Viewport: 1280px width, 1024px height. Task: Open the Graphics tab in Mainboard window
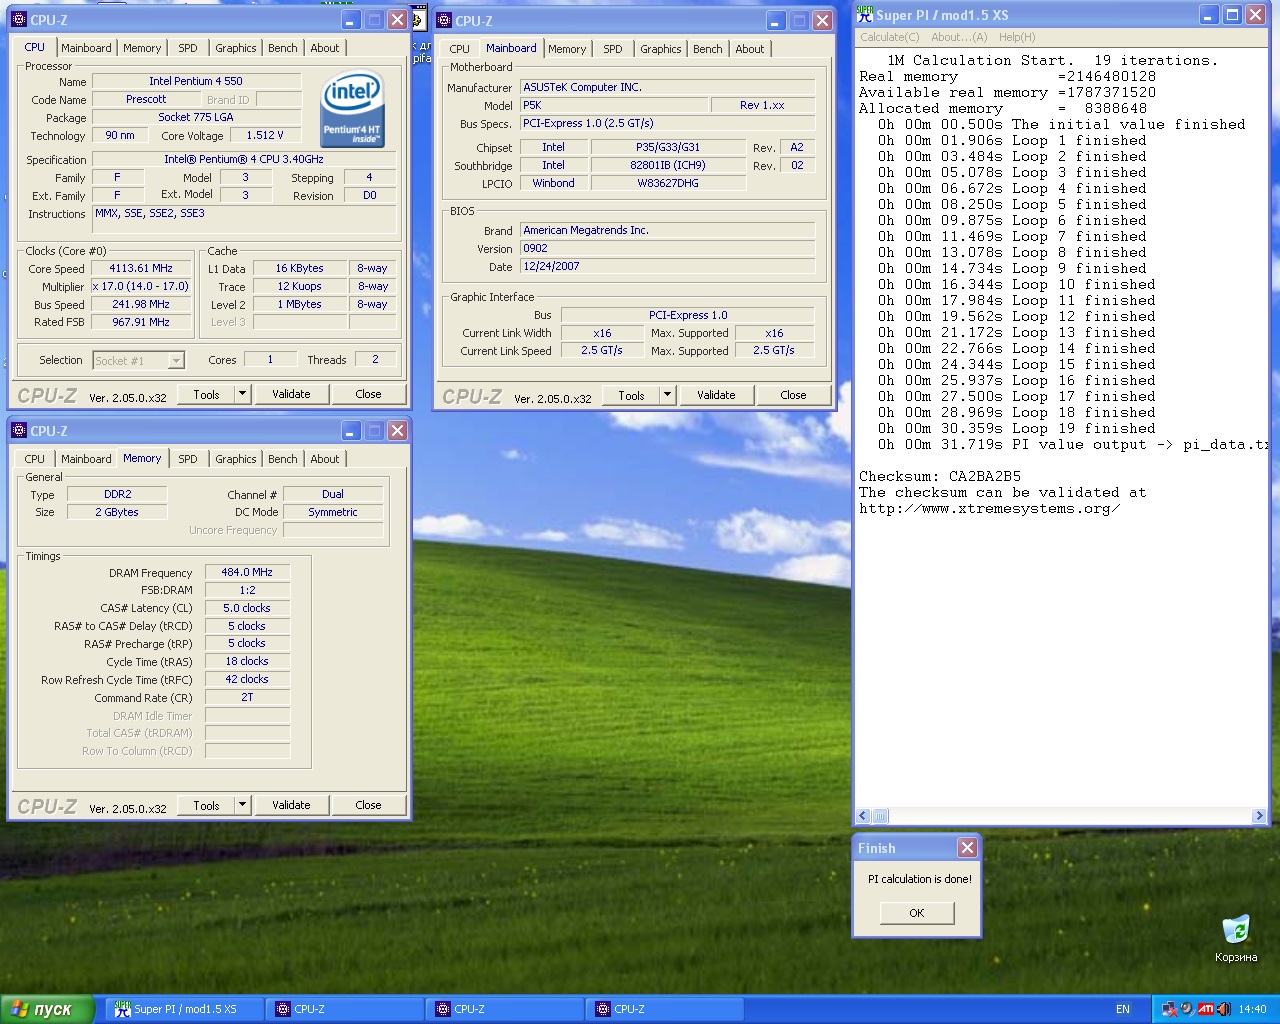click(x=661, y=49)
